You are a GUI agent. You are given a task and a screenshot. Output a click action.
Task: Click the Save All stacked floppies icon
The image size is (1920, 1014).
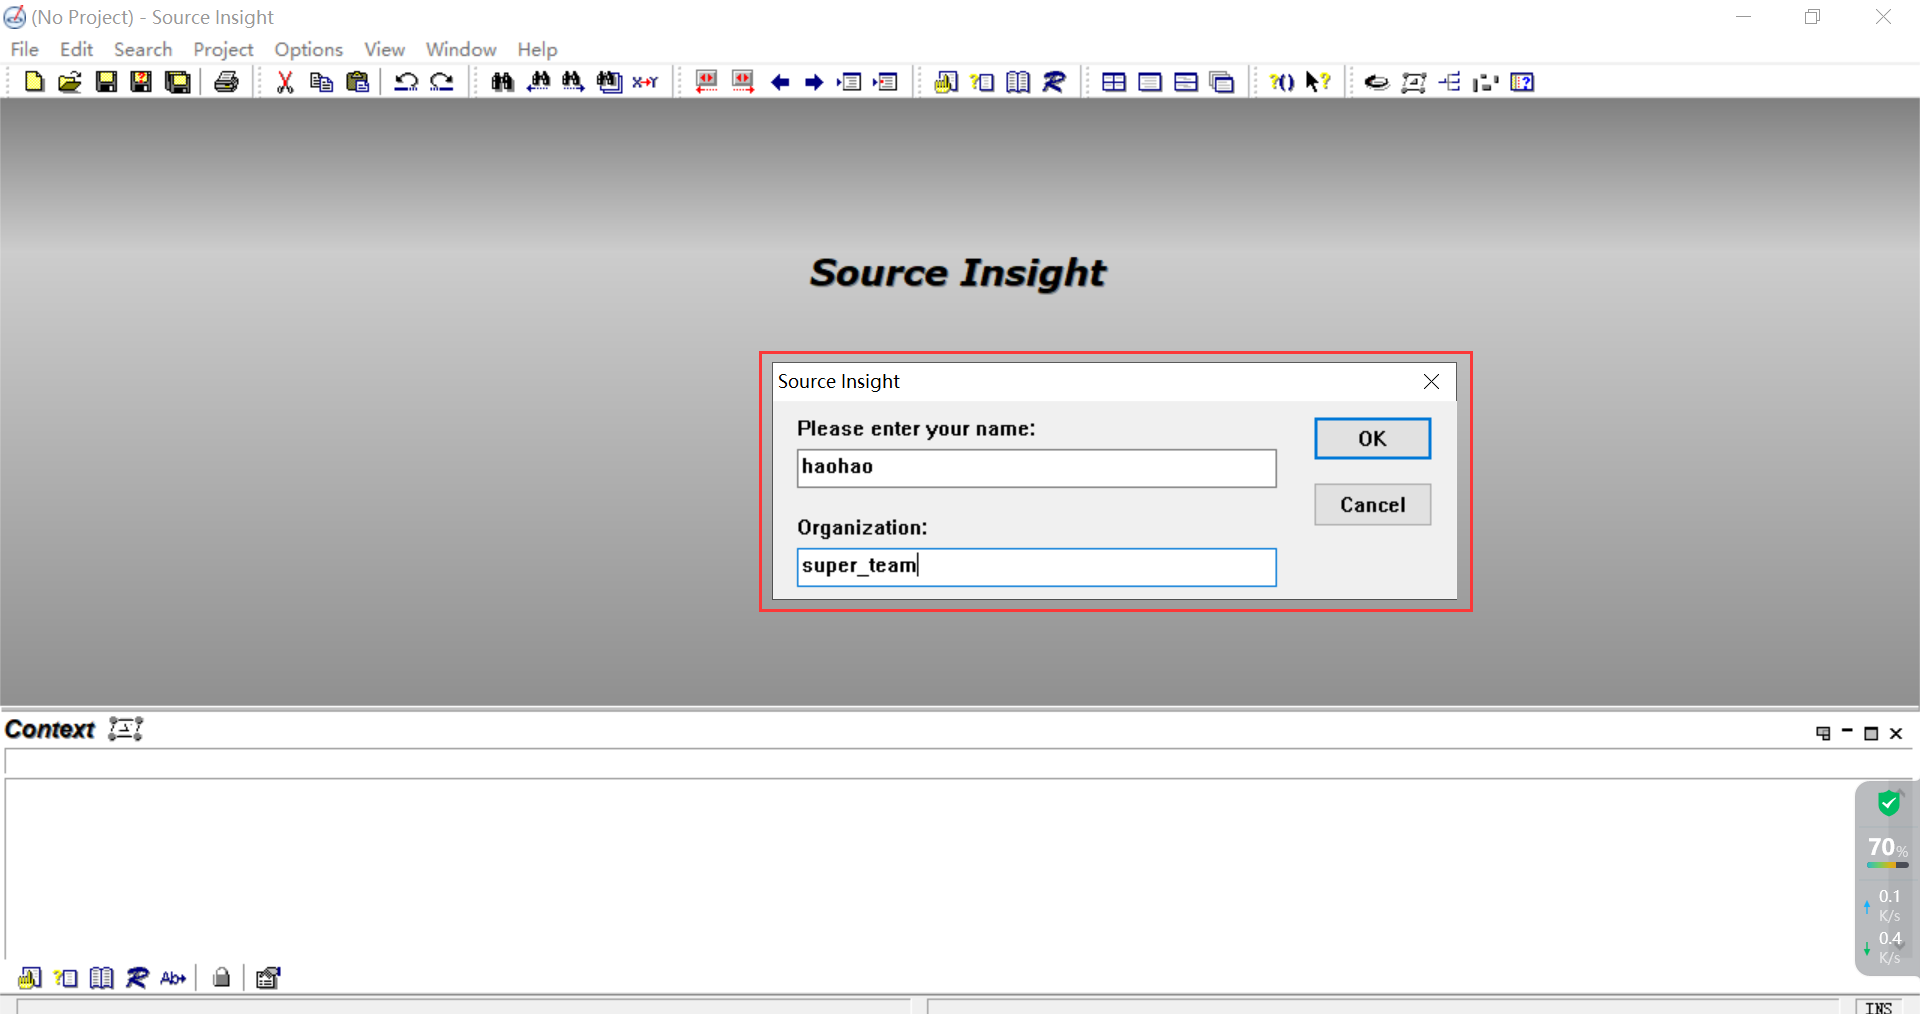178,82
